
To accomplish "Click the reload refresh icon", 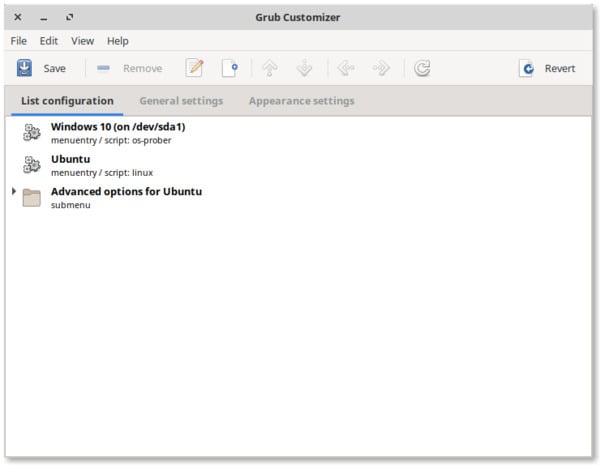I will click(x=422, y=68).
